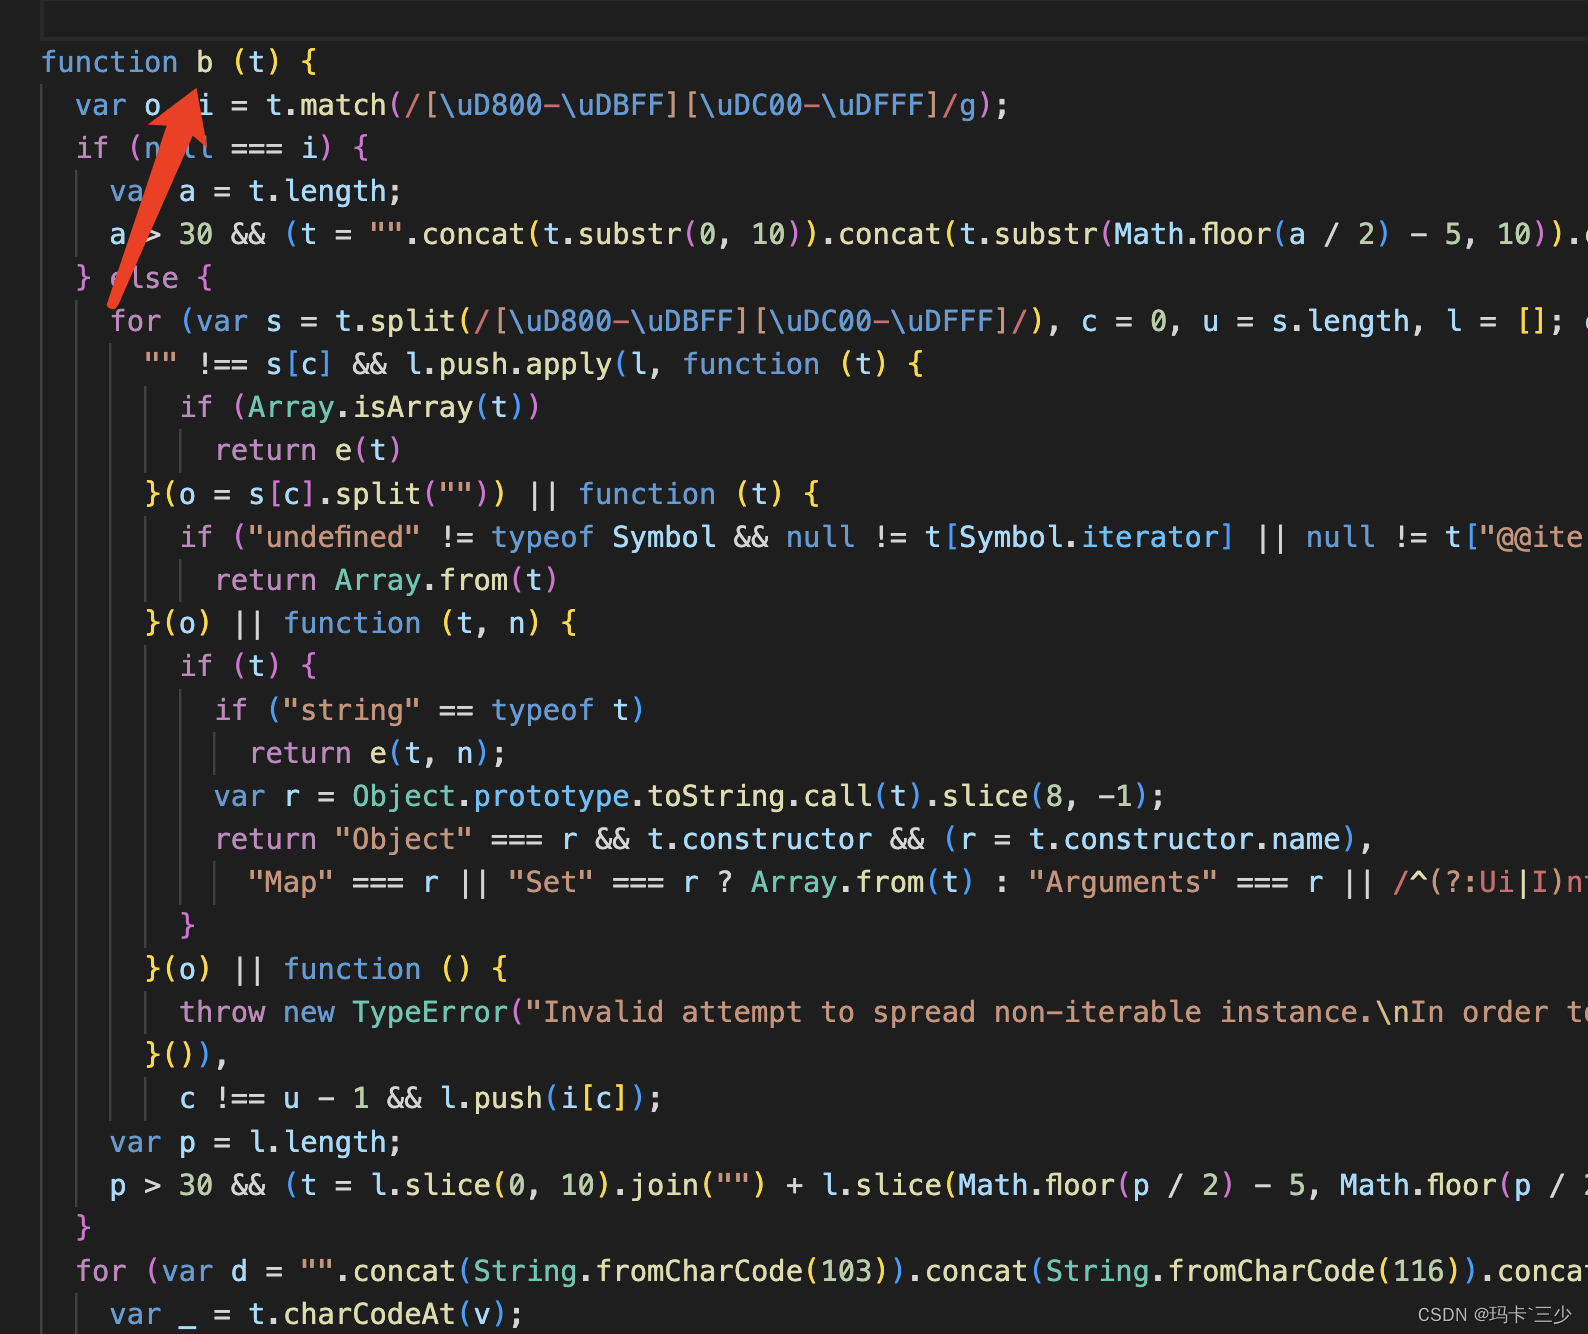Click 'u = s.length,' assignment

click(x=1313, y=321)
